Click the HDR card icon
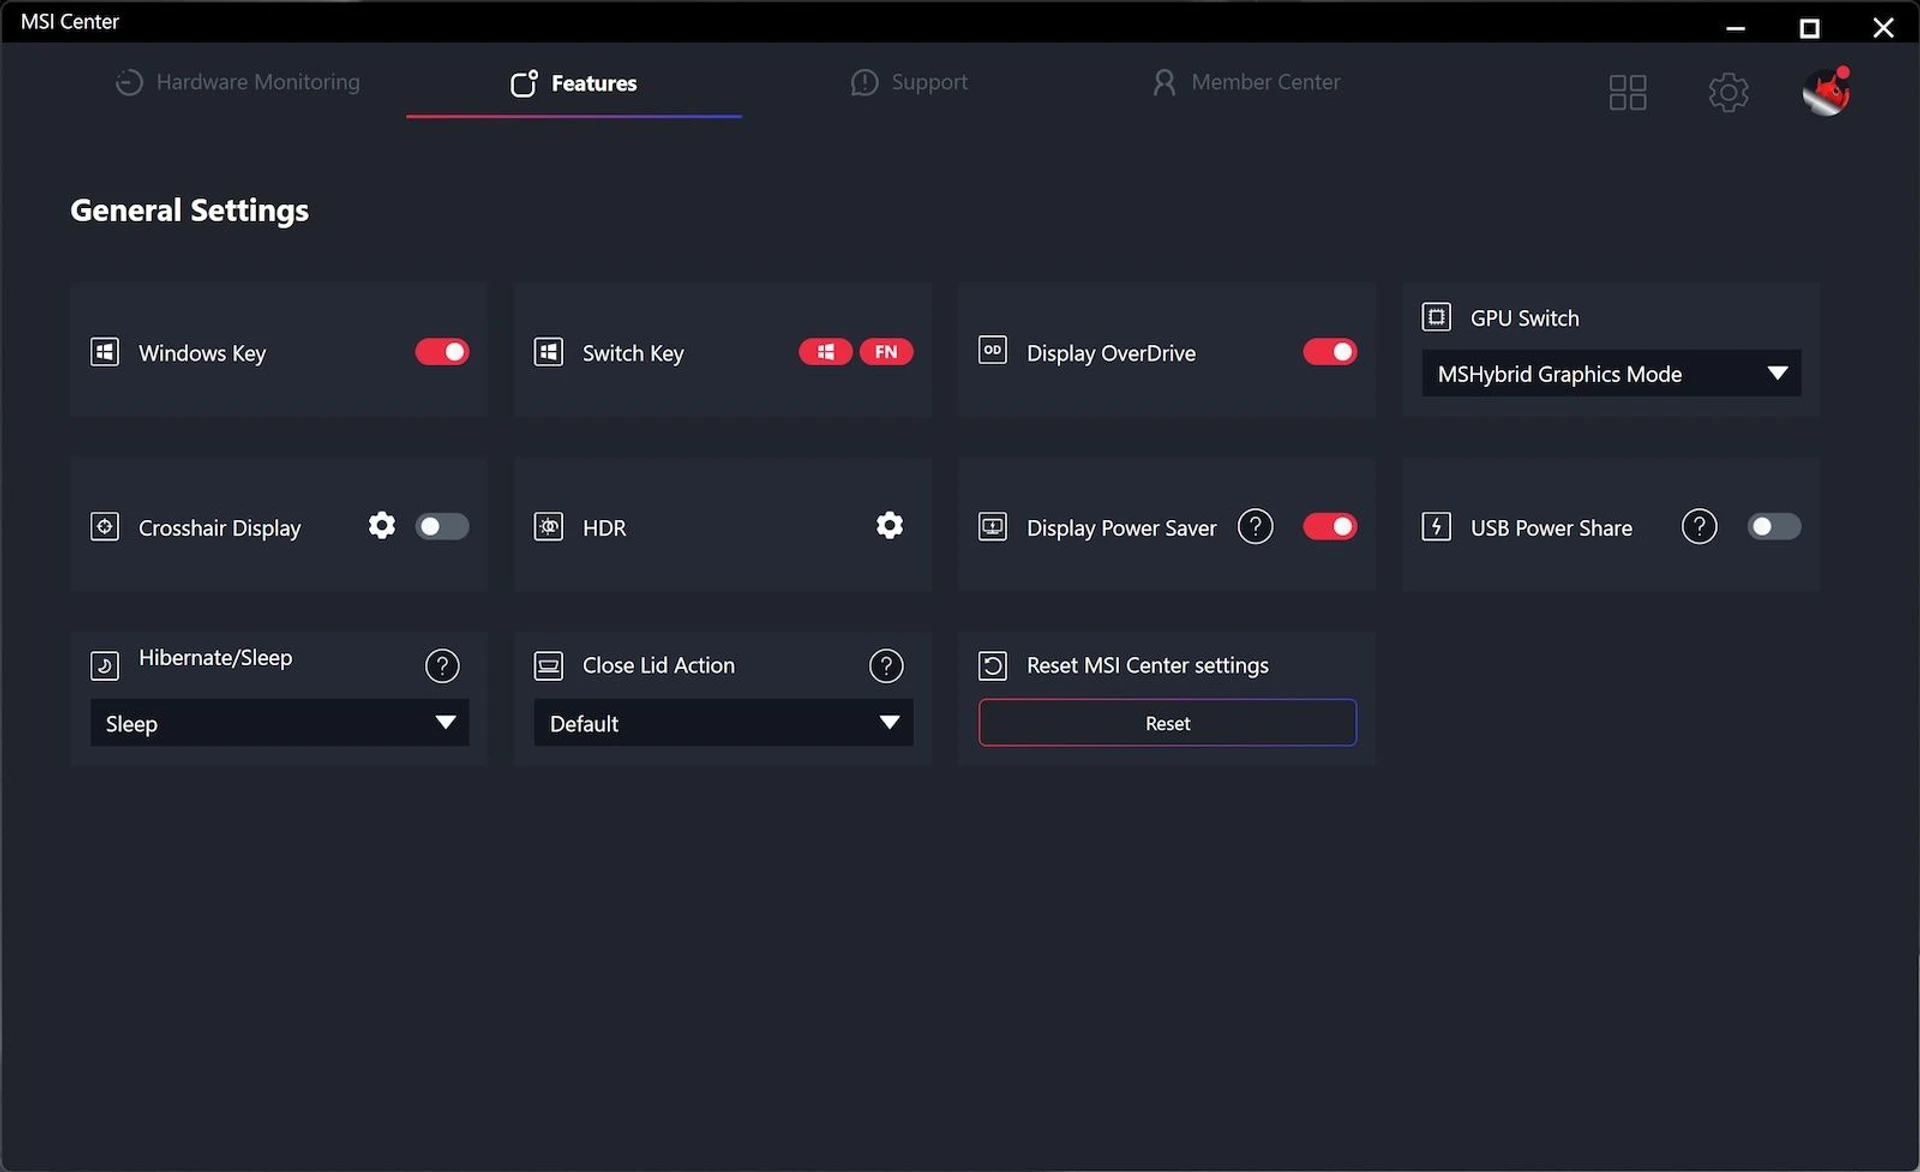The image size is (1920, 1172). pos(549,526)
